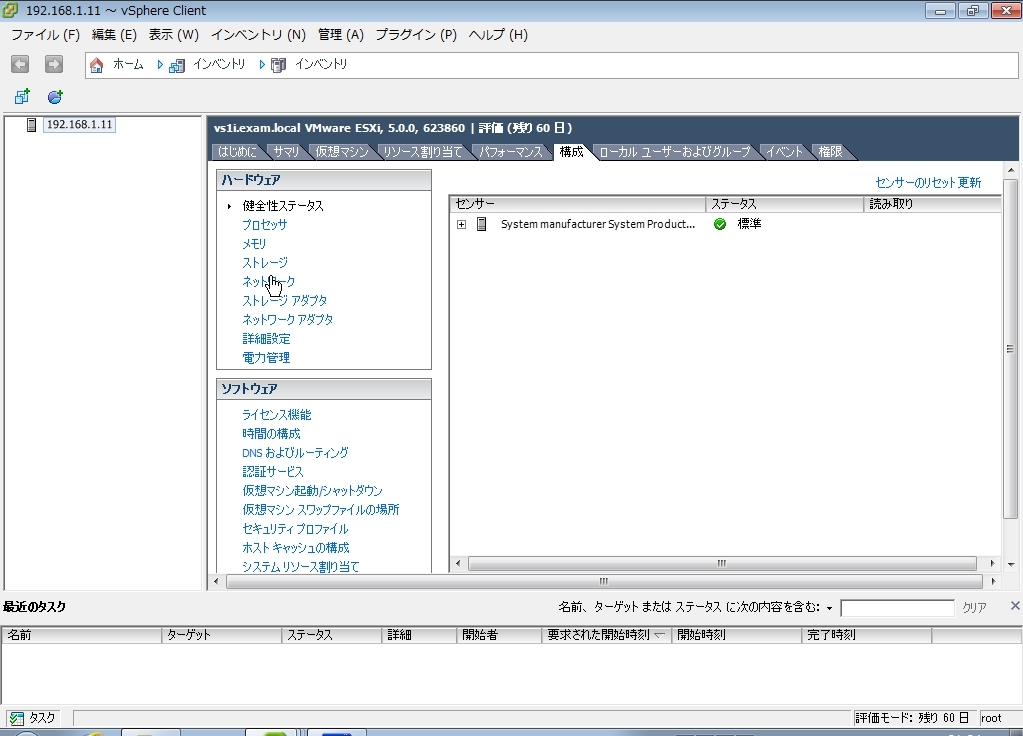Open 編集 (E) menu
The width and height of the screenshot is (1023, 736).
pyautogui.click(x=114, y=35)
